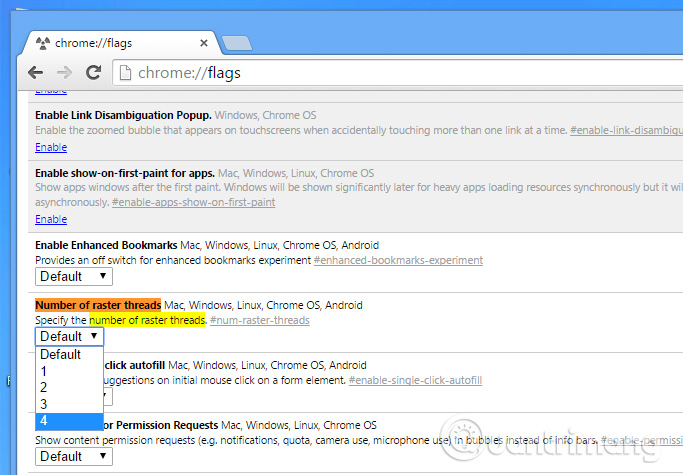Reload the page with the refresh icon
This screenshot has height=475, width=683.
[93, 72]
